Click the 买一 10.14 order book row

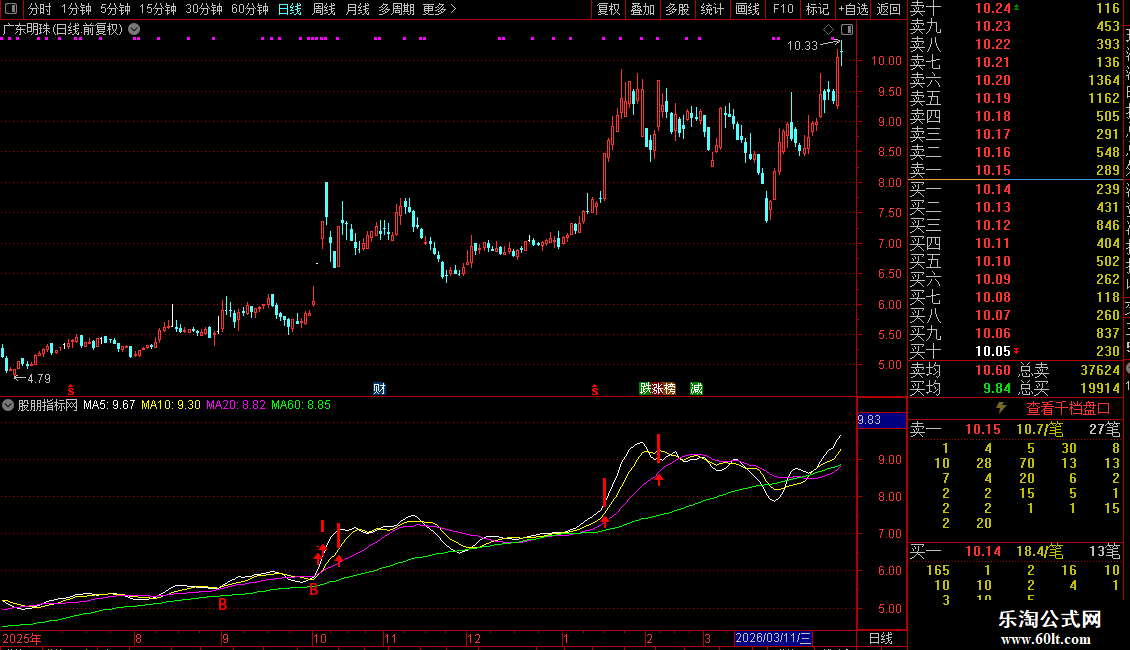pos(1015,189)
